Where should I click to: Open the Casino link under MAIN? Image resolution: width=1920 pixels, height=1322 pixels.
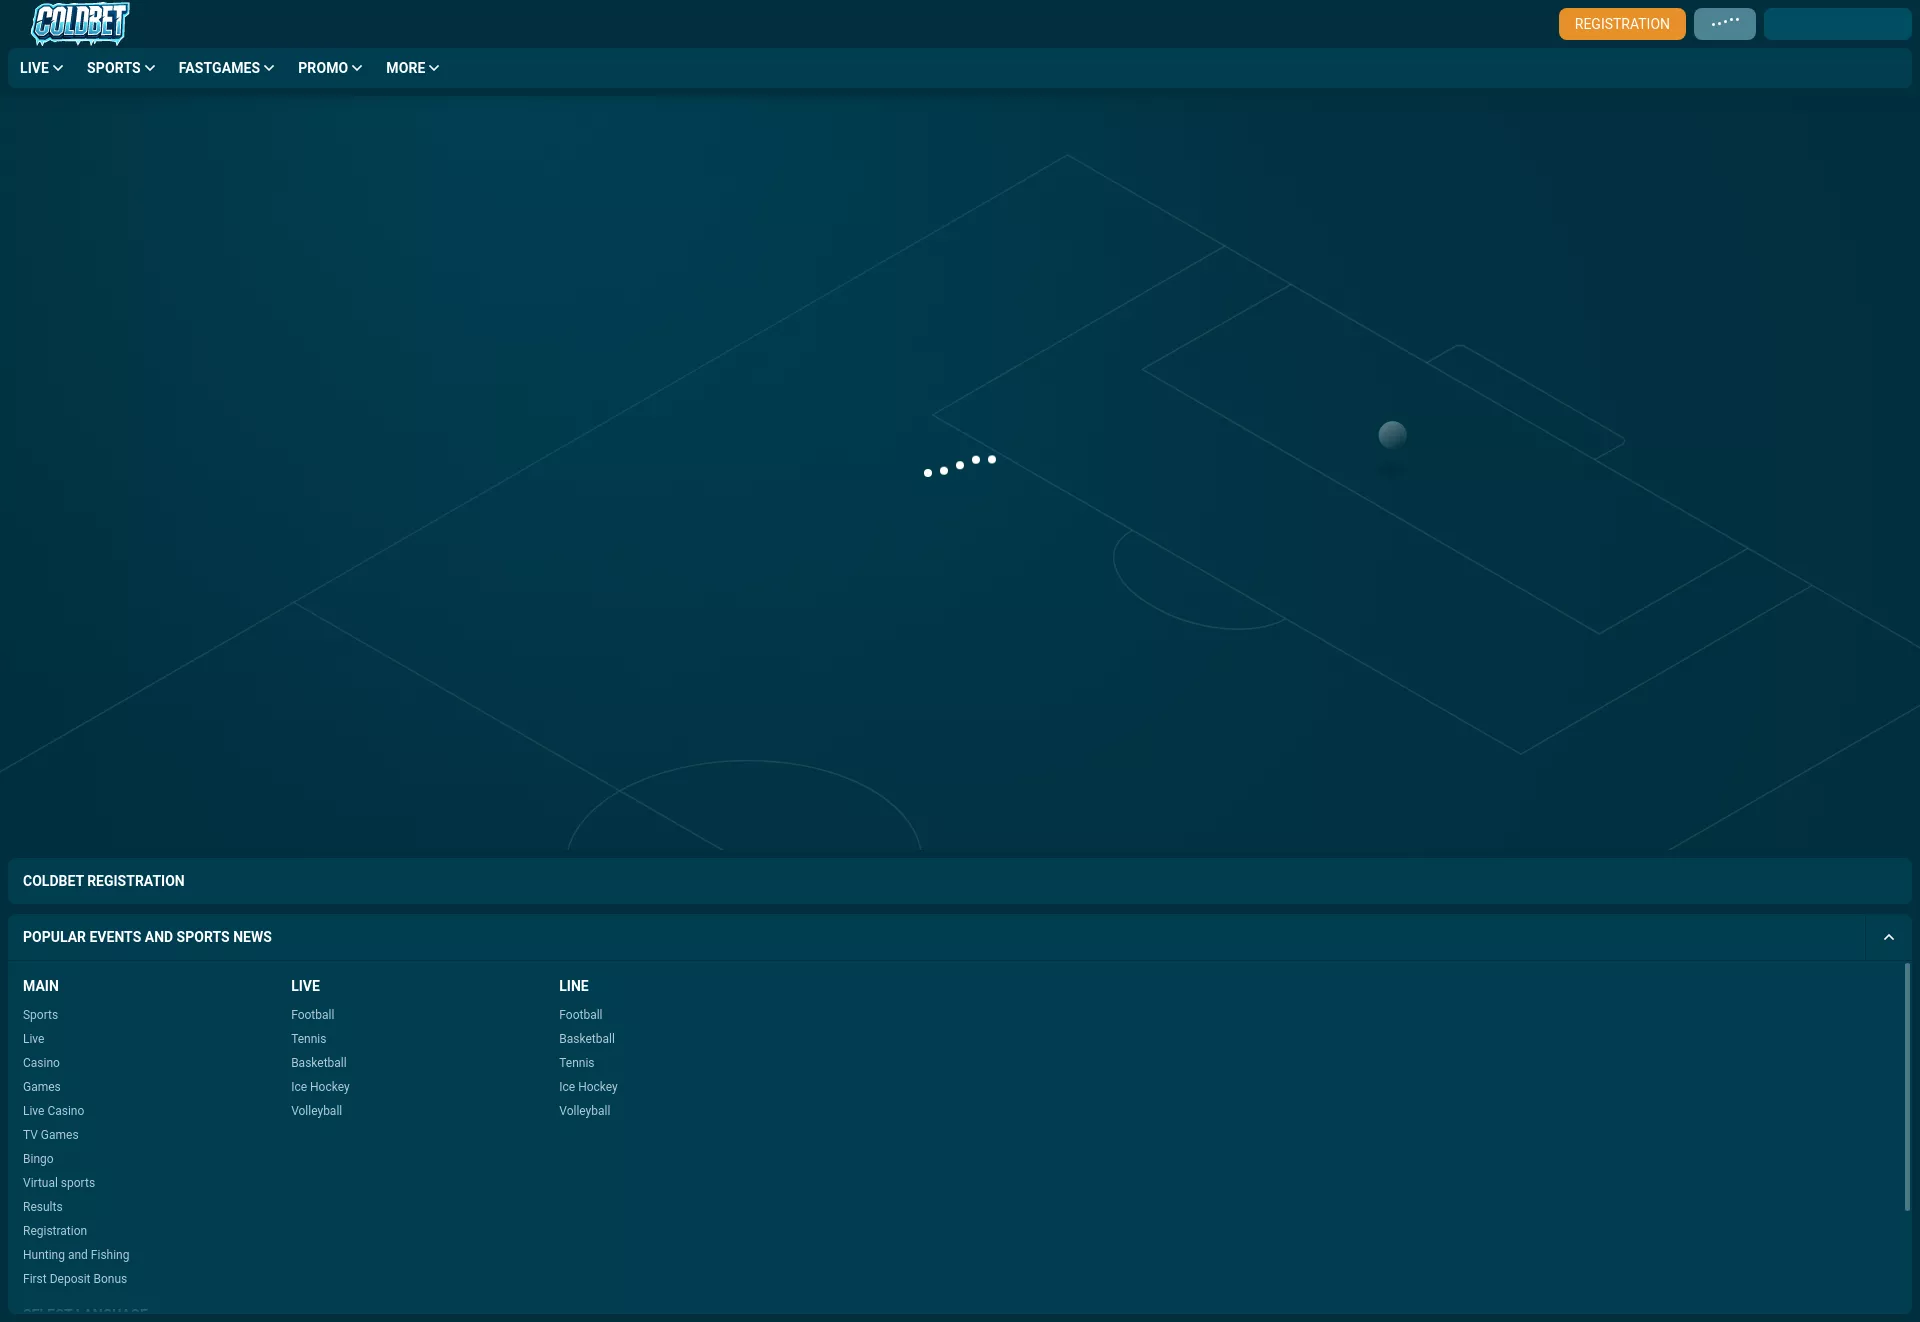pos(41,1063)
